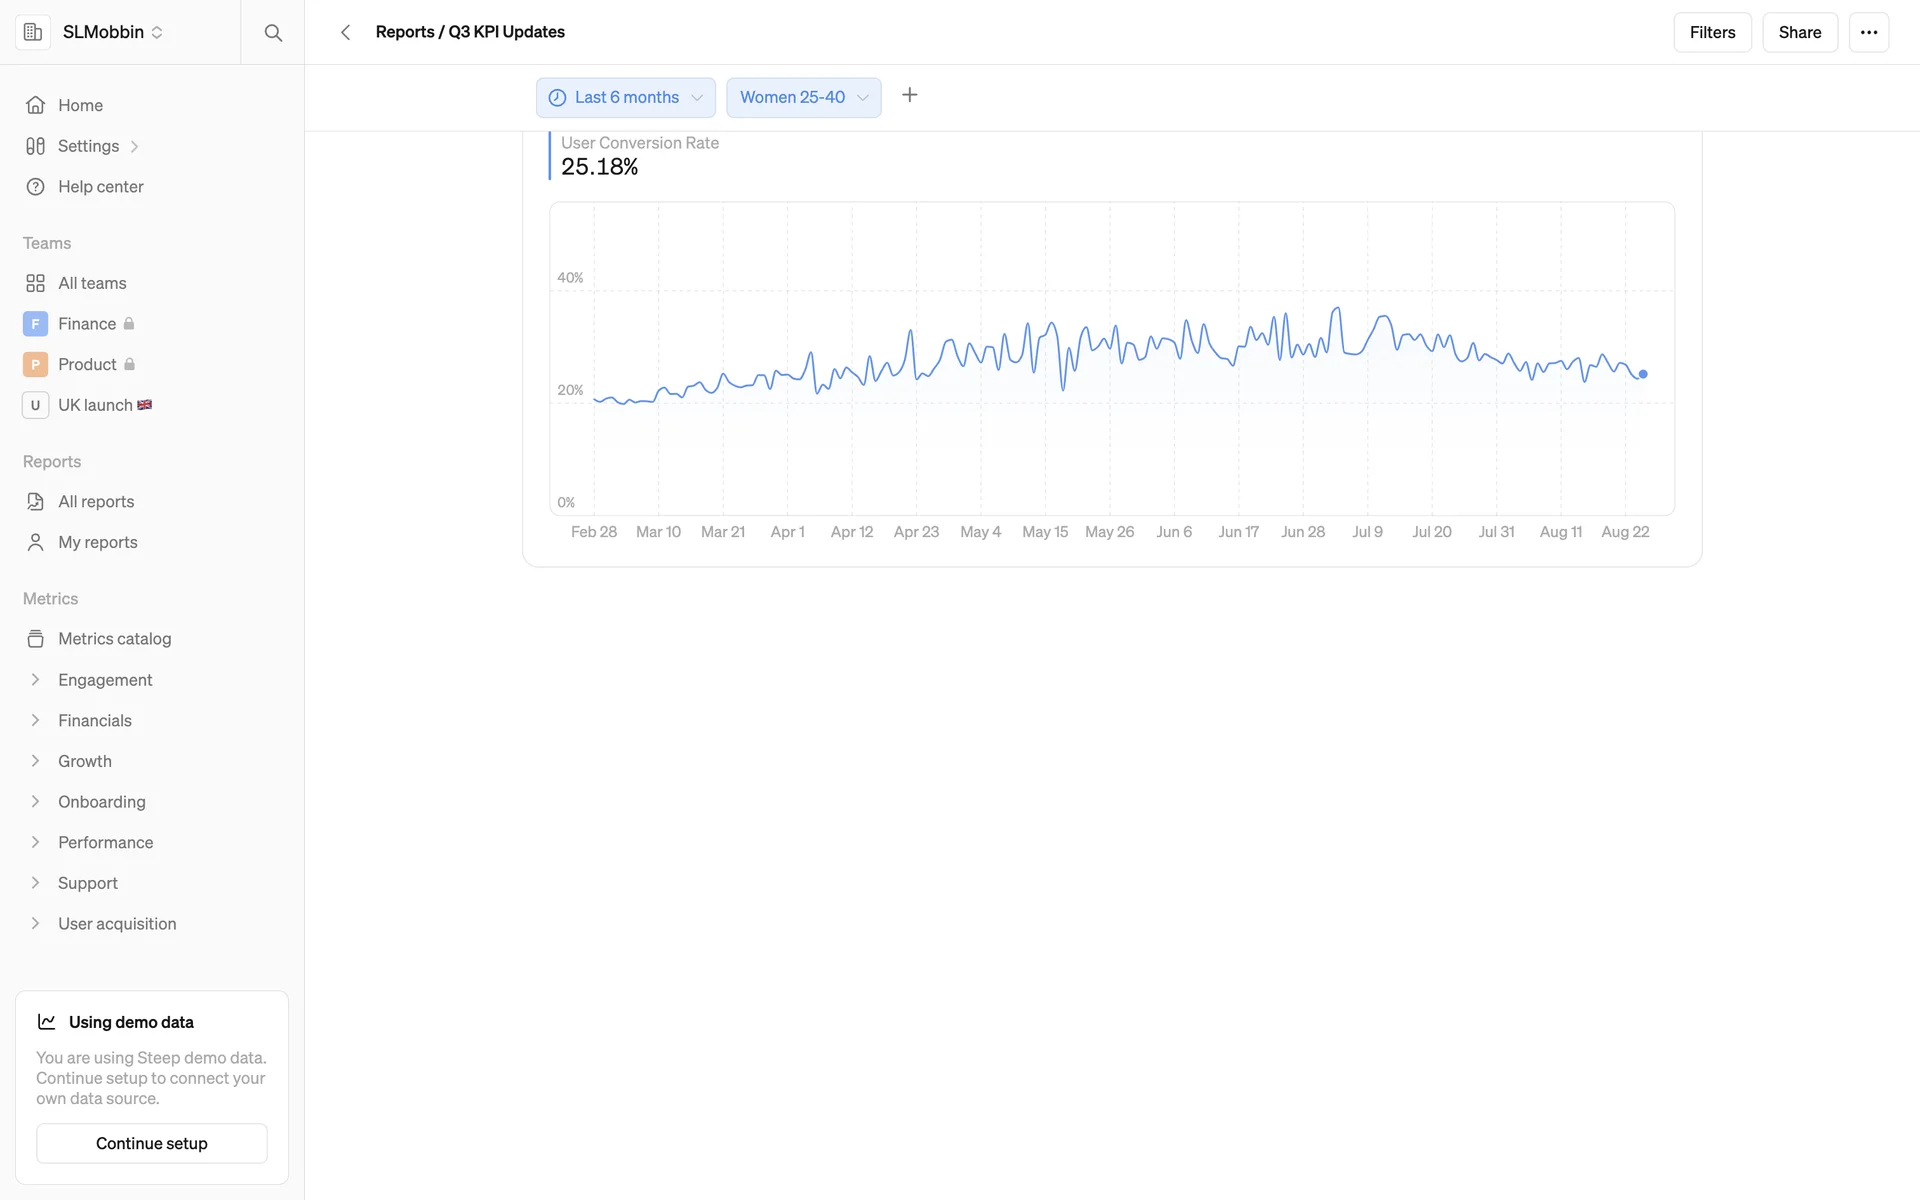Click the All teams grid icon

click(36, 283)
